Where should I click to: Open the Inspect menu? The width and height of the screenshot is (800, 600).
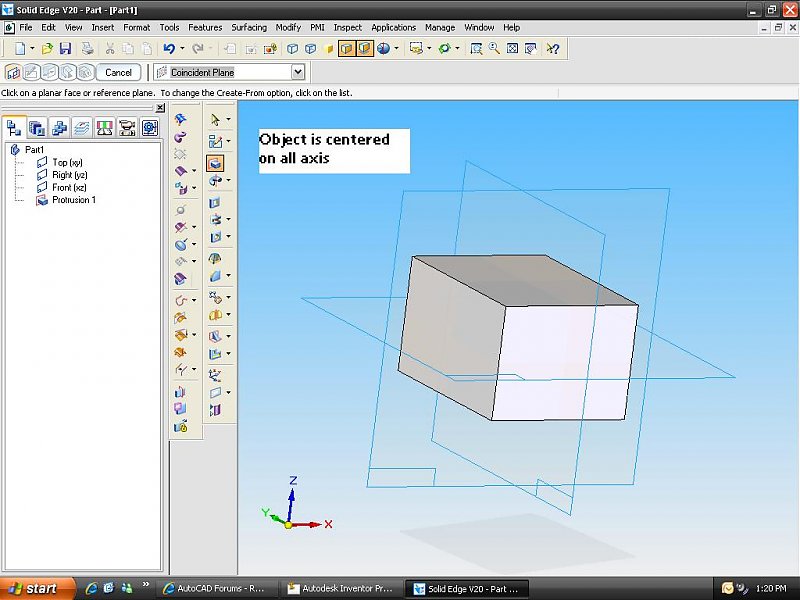coord(348,27)
